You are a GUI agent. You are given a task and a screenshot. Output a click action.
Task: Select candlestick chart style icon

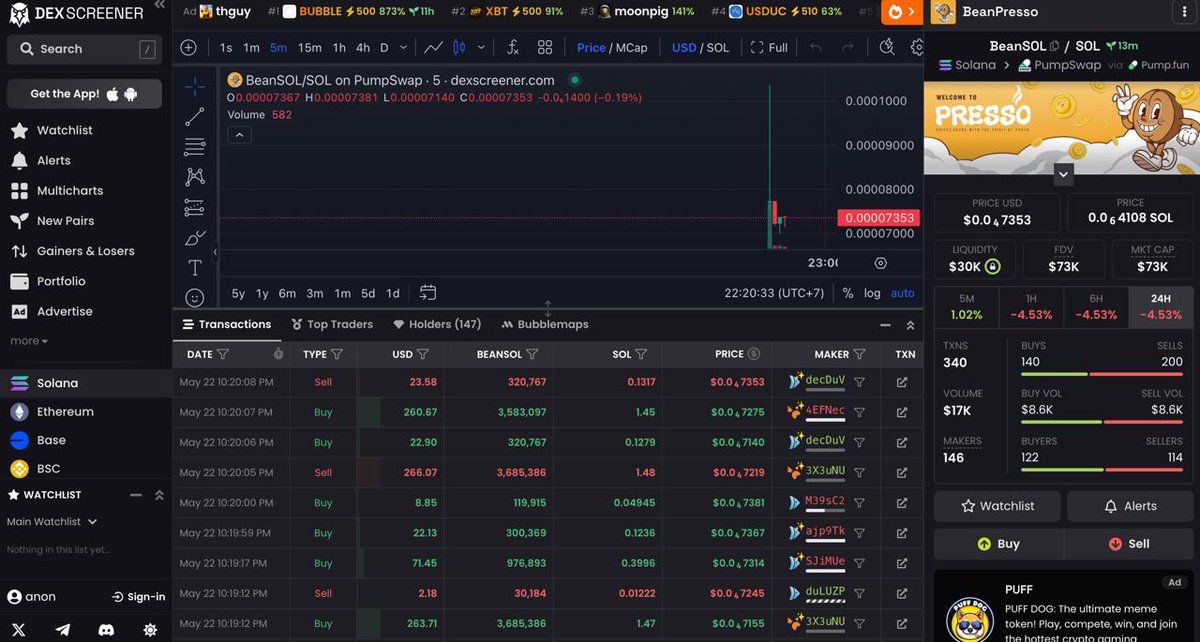(460, 47)
